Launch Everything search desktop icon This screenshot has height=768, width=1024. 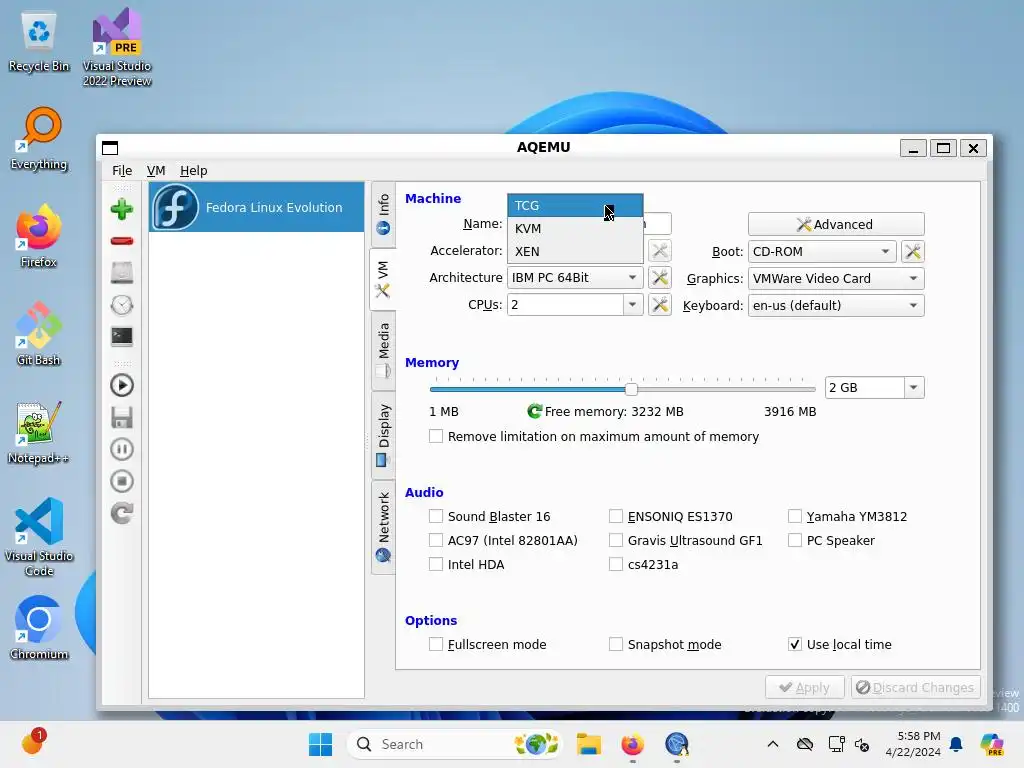point(39,138)
